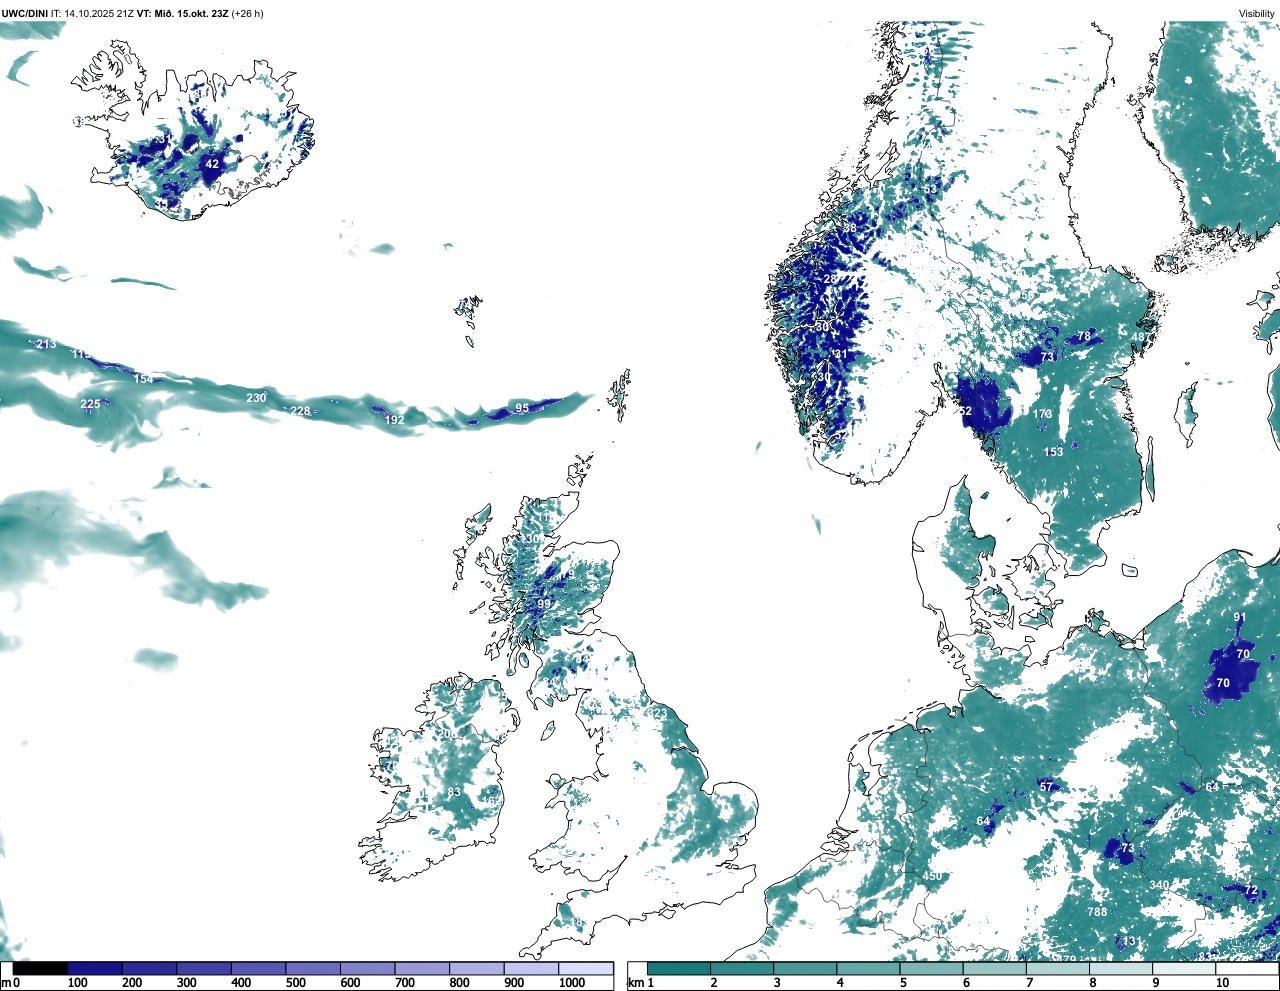
Task: Click the 57 value over Germany
Action: click(1046, 787)
